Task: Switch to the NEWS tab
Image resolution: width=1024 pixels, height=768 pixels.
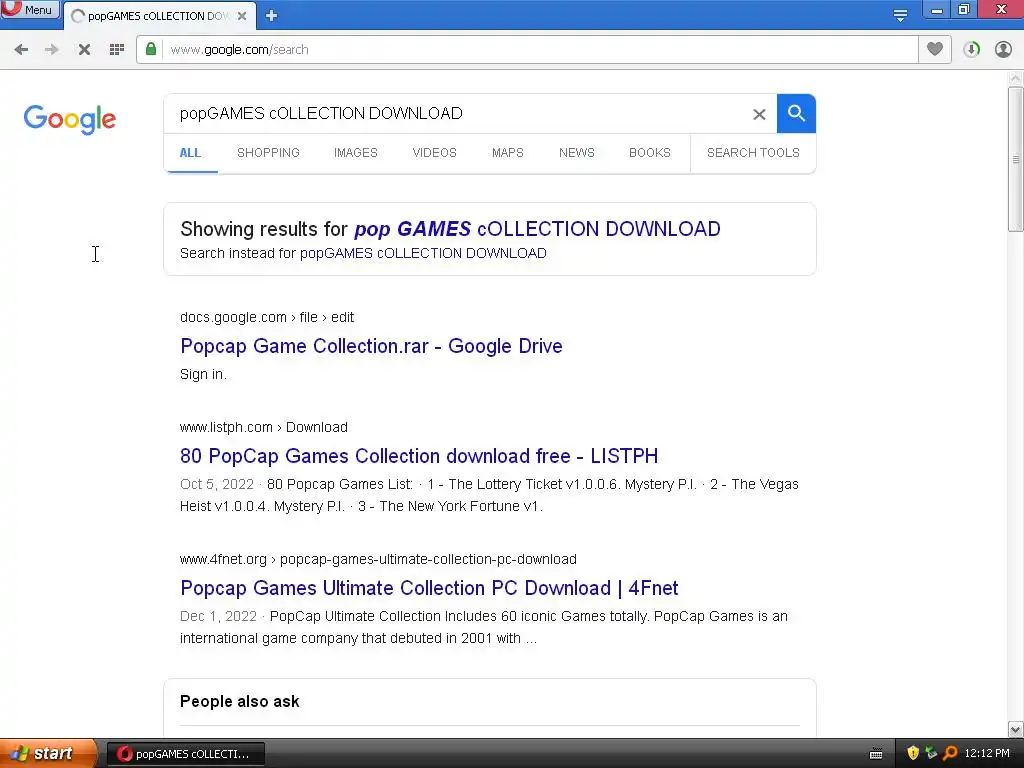Action: coord(577,153)
